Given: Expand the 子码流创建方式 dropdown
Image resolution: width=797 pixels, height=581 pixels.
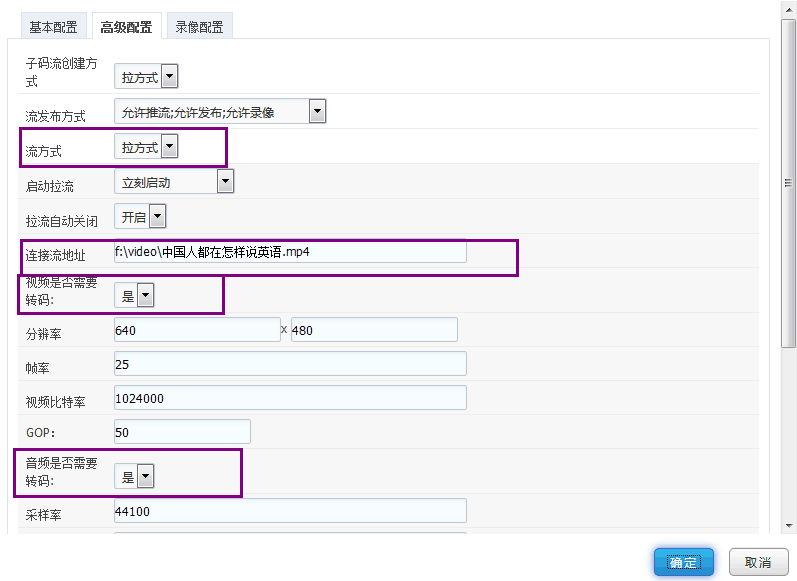Looking at the screenshot, I should coord(146,76).
